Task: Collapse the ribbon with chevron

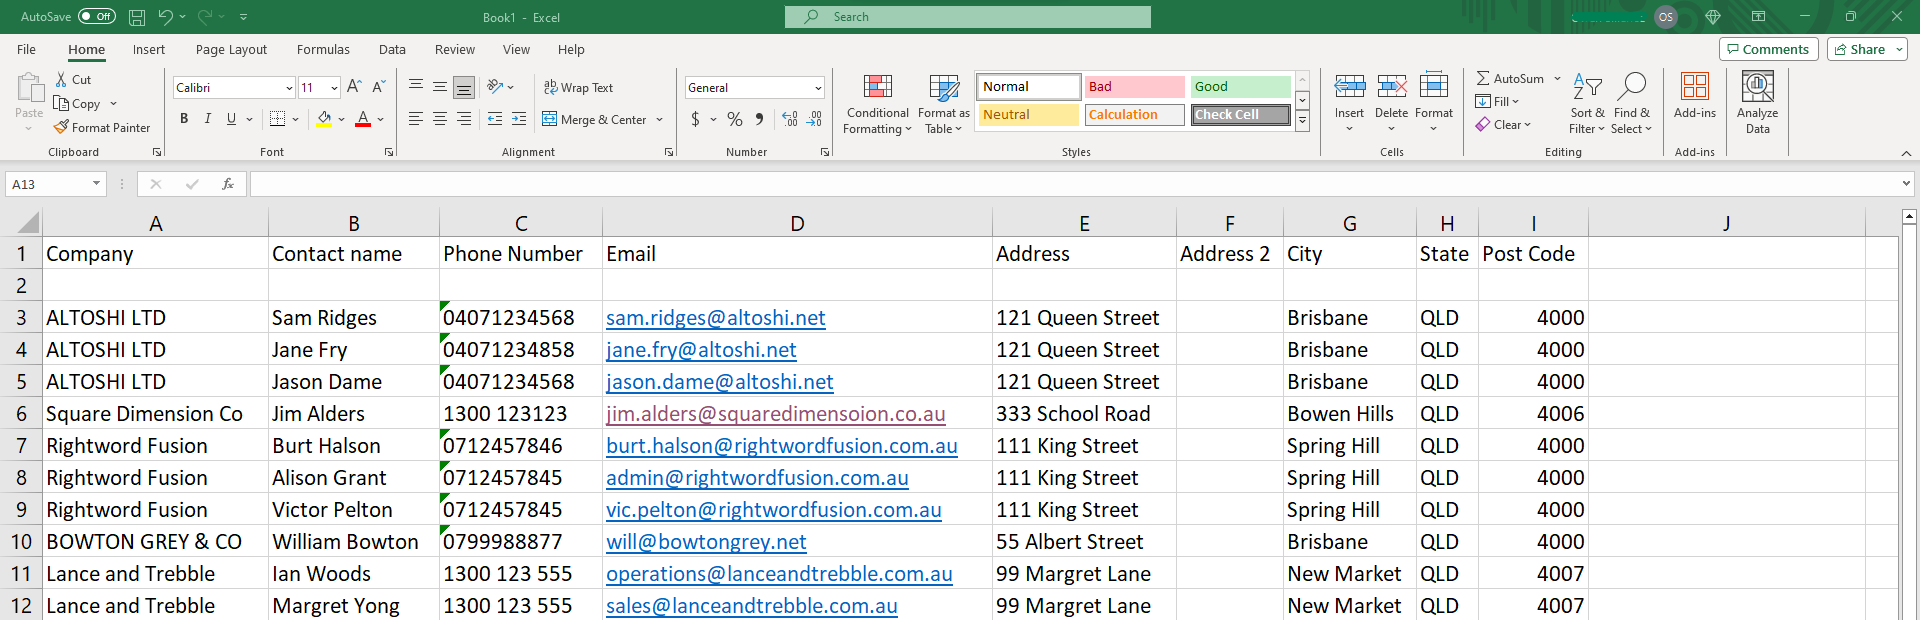Action: 1906,153
